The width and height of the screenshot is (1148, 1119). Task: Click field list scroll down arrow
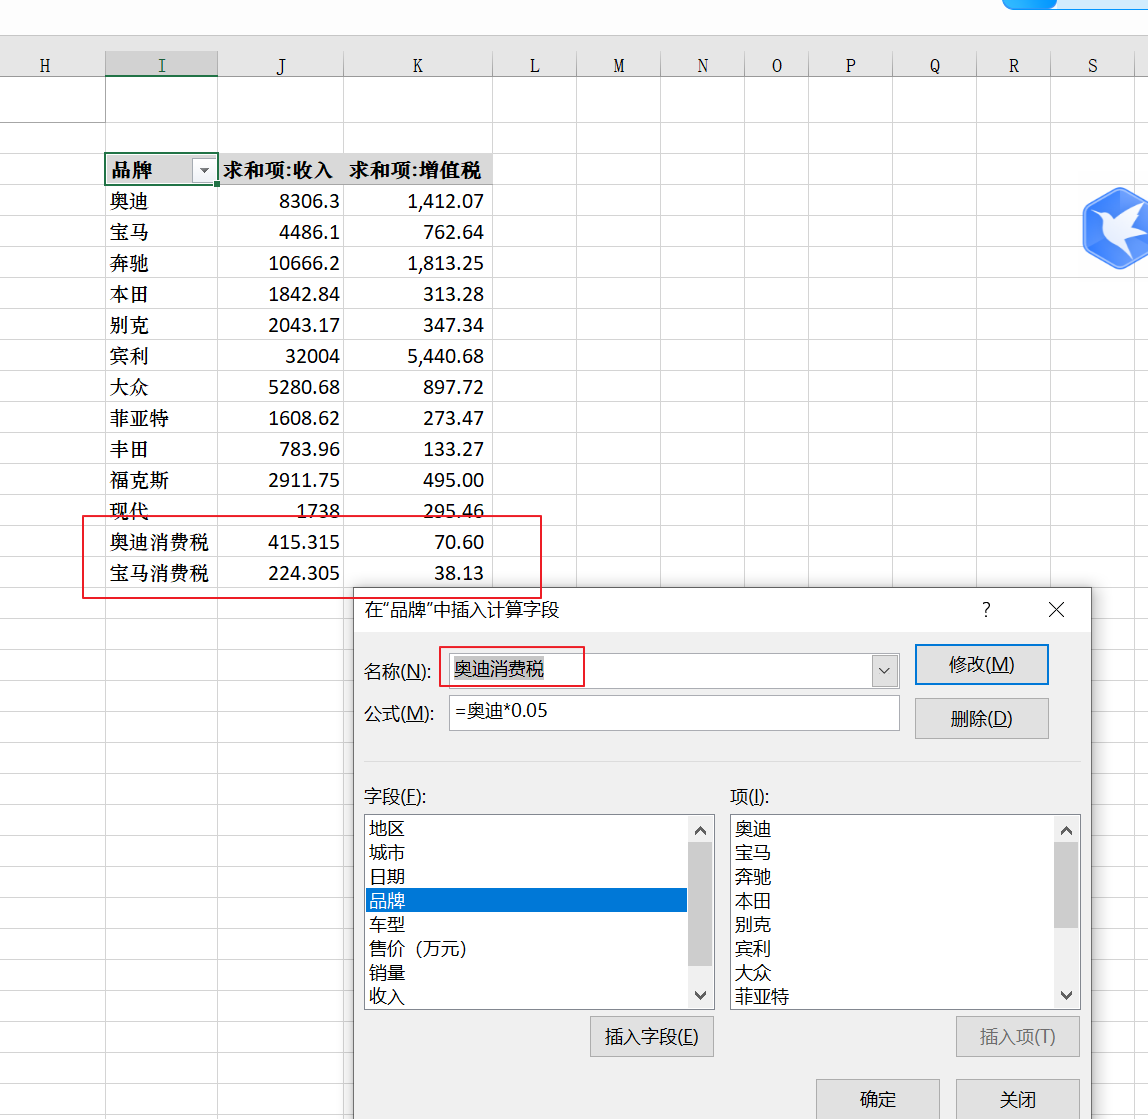(700, 995)
